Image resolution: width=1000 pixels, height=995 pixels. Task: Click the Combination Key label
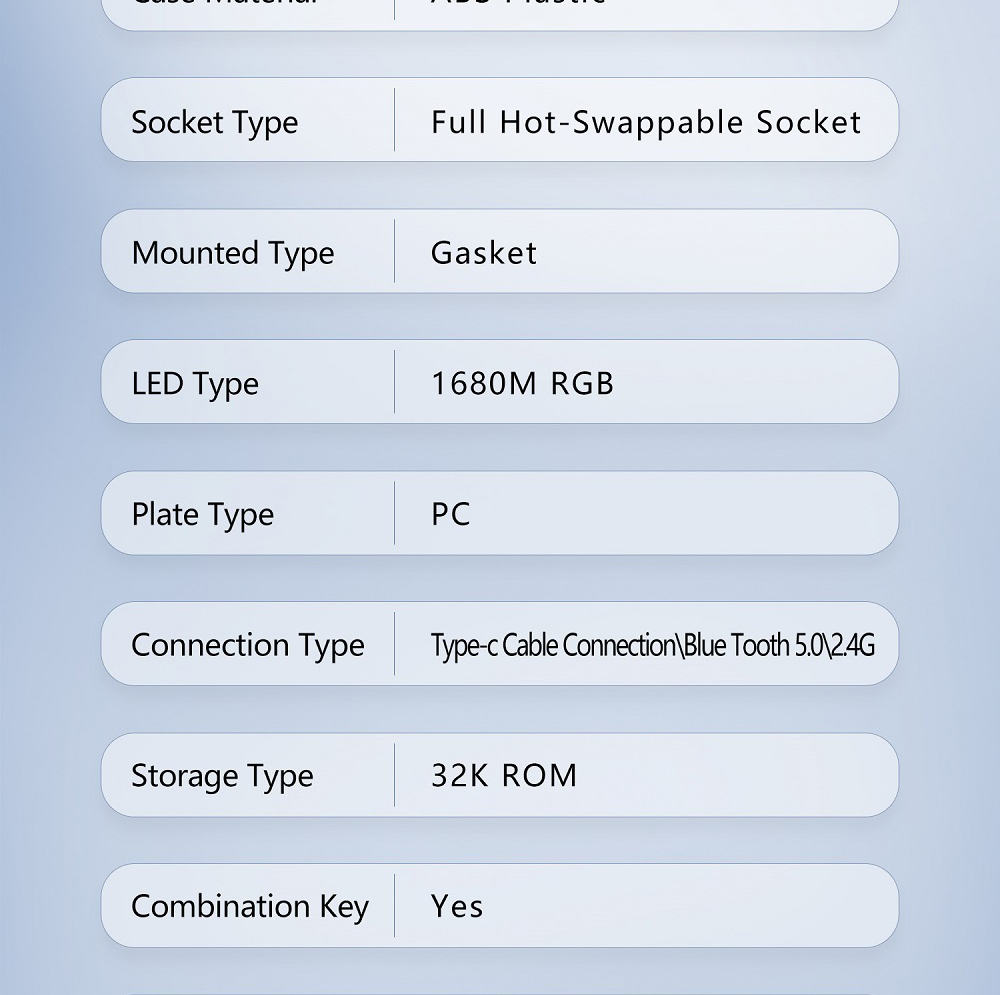(250, 906)
